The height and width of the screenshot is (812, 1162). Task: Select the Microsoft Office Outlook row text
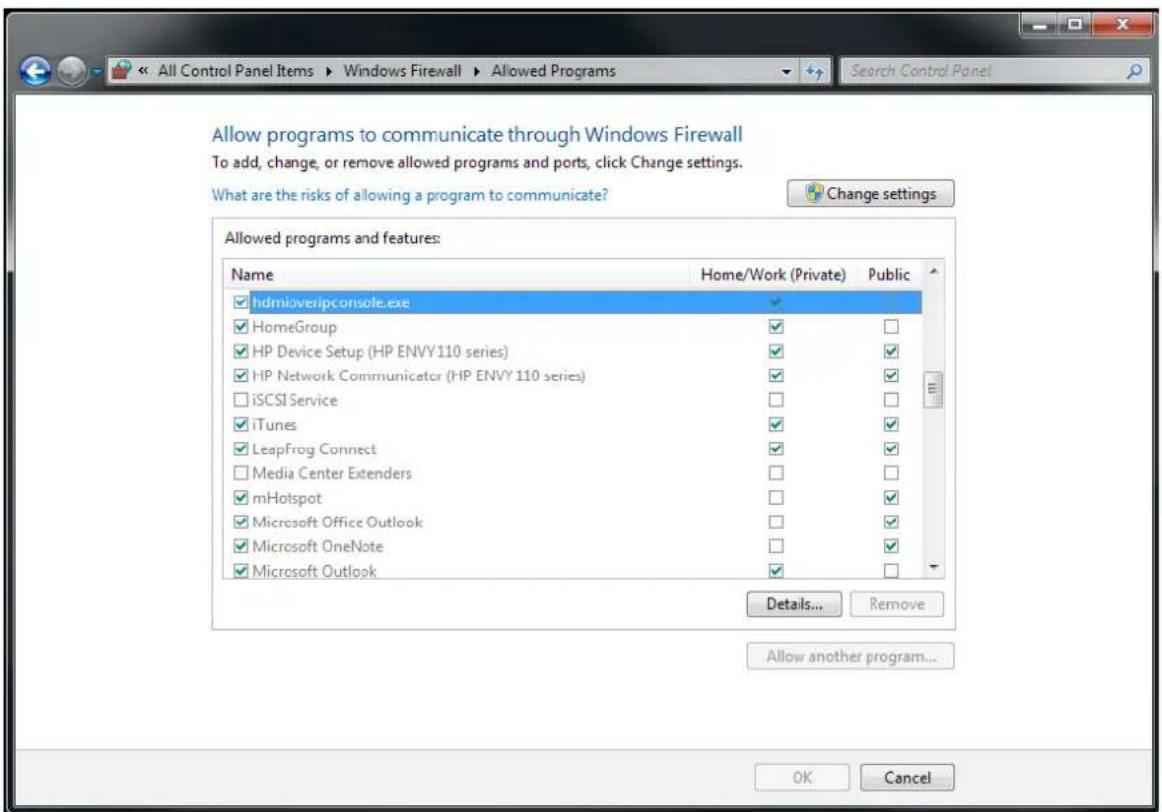[337, 522]
